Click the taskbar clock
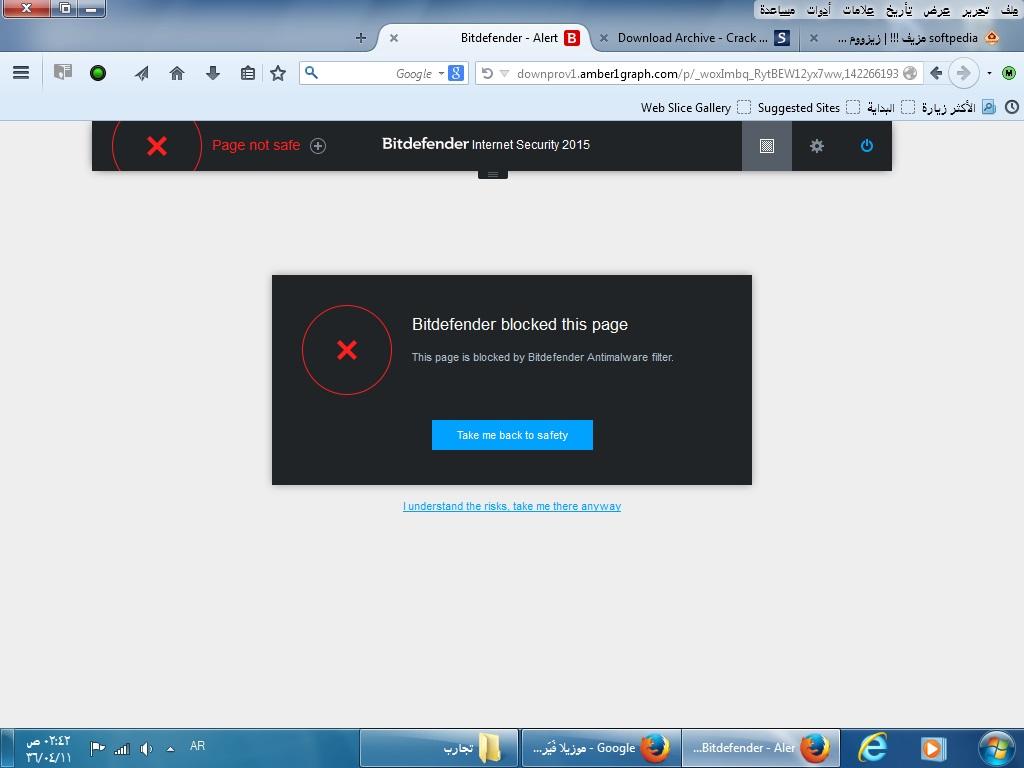1024x768 pixels. pos(48,749)
